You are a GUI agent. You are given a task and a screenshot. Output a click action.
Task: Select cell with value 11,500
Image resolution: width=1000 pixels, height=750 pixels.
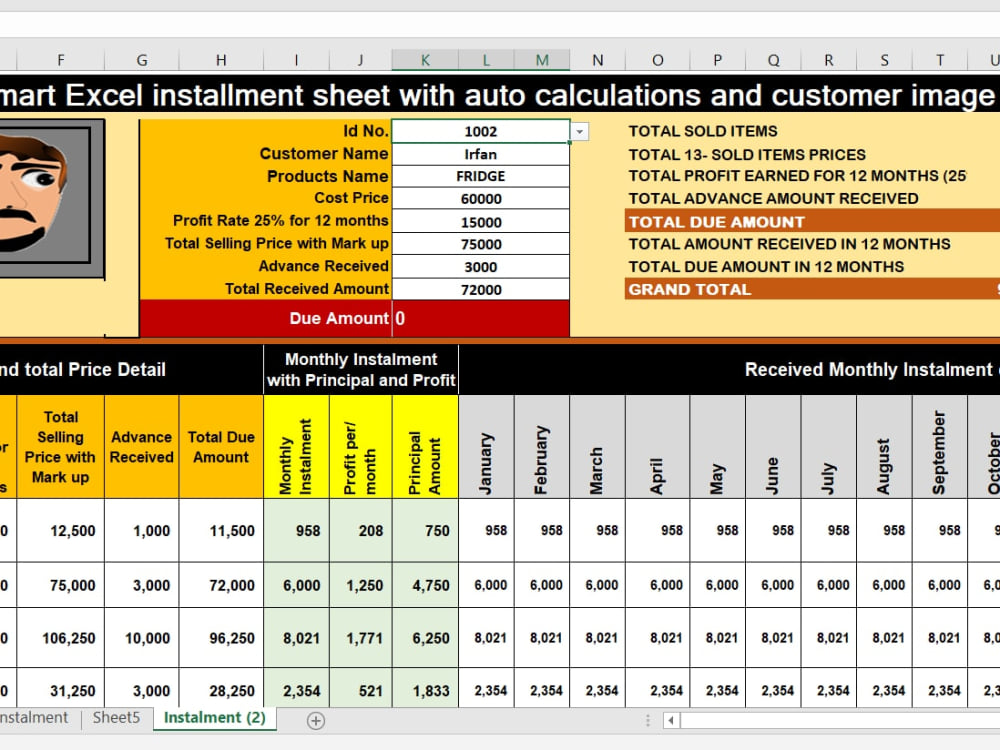point(221,531)
